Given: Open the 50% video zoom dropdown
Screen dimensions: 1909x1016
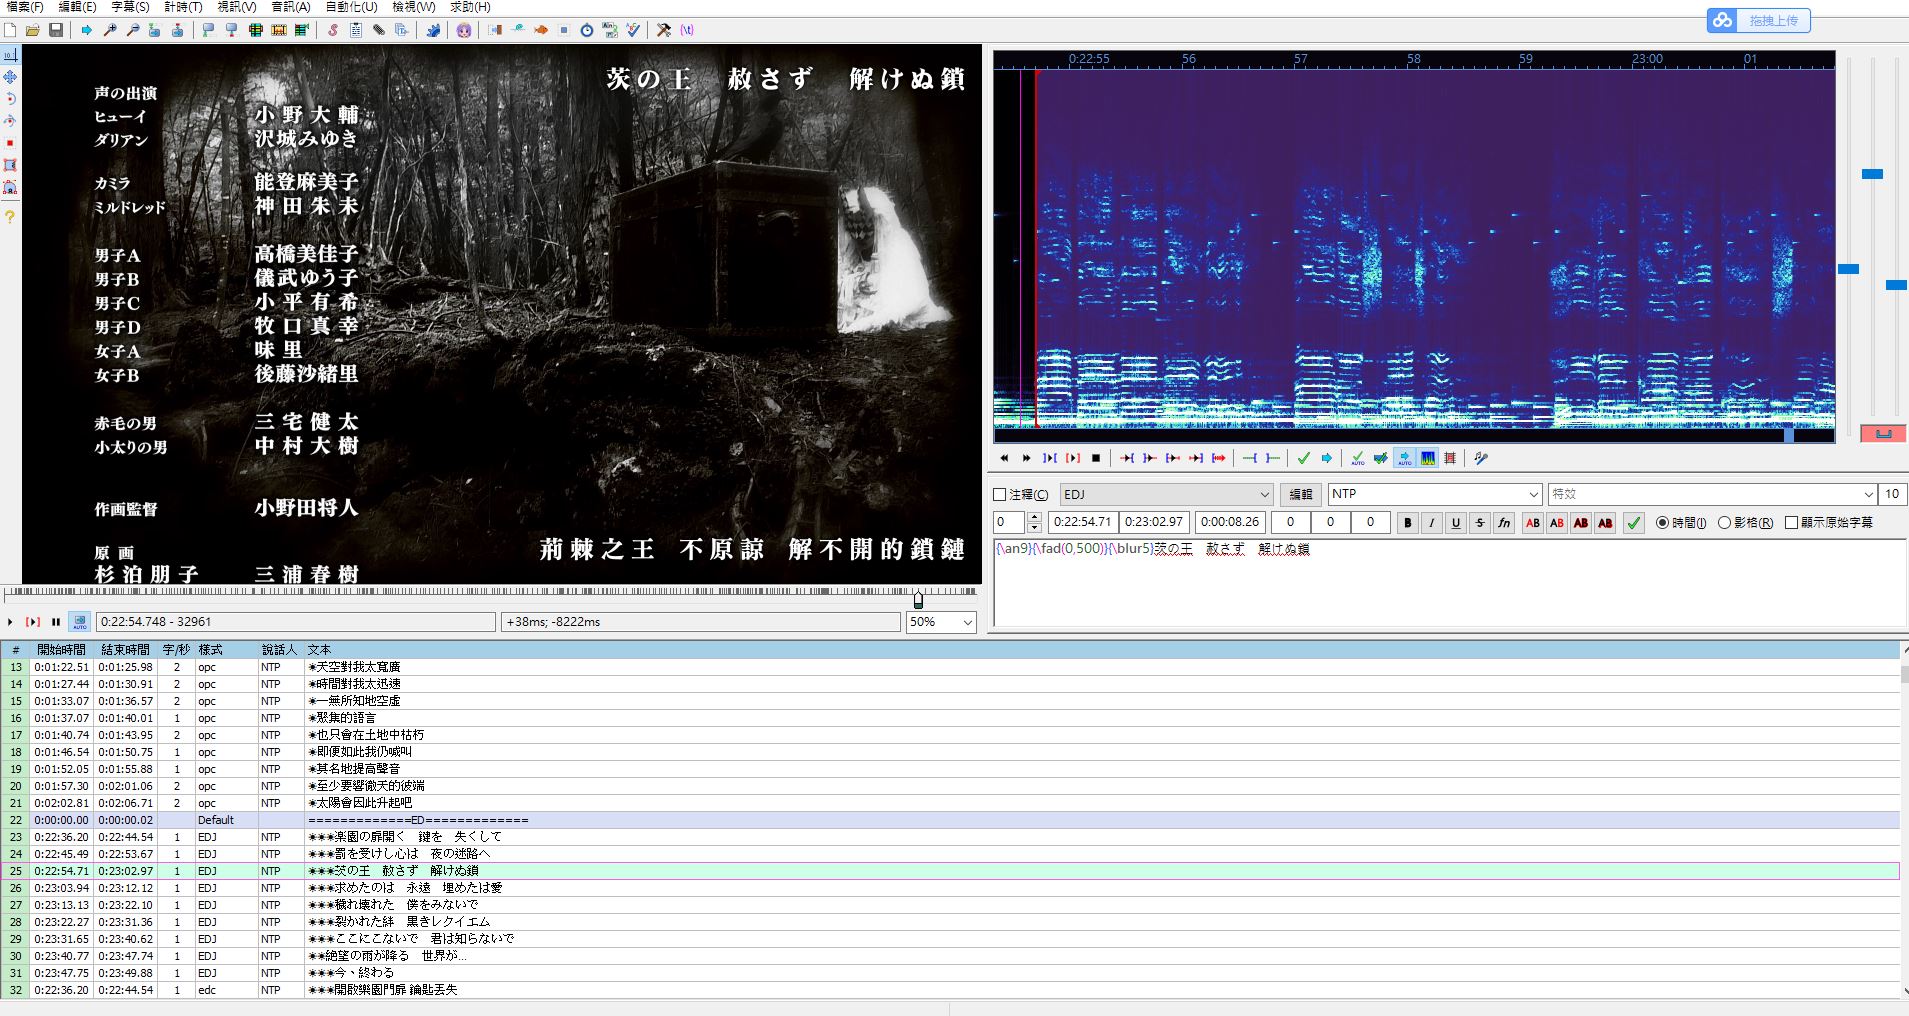Looking at the screenshot, I should click(941, 622).
